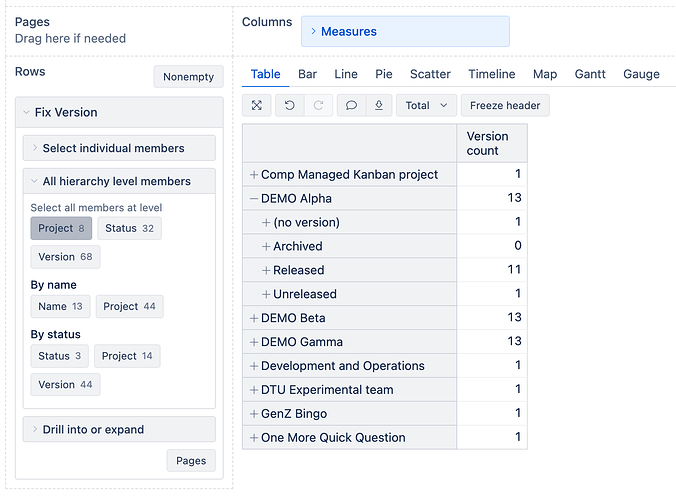Select the Version level with 68 members

tap(65, 257)
